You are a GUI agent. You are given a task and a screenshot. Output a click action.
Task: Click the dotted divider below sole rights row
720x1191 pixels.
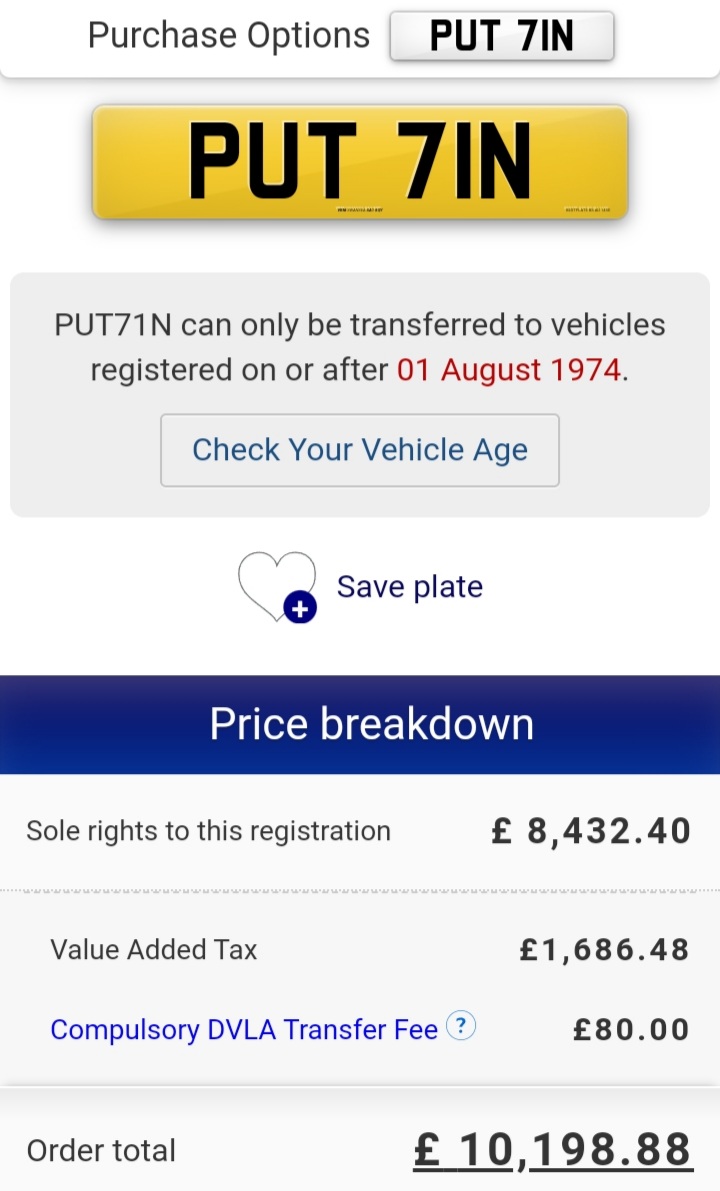pos(360,889)
